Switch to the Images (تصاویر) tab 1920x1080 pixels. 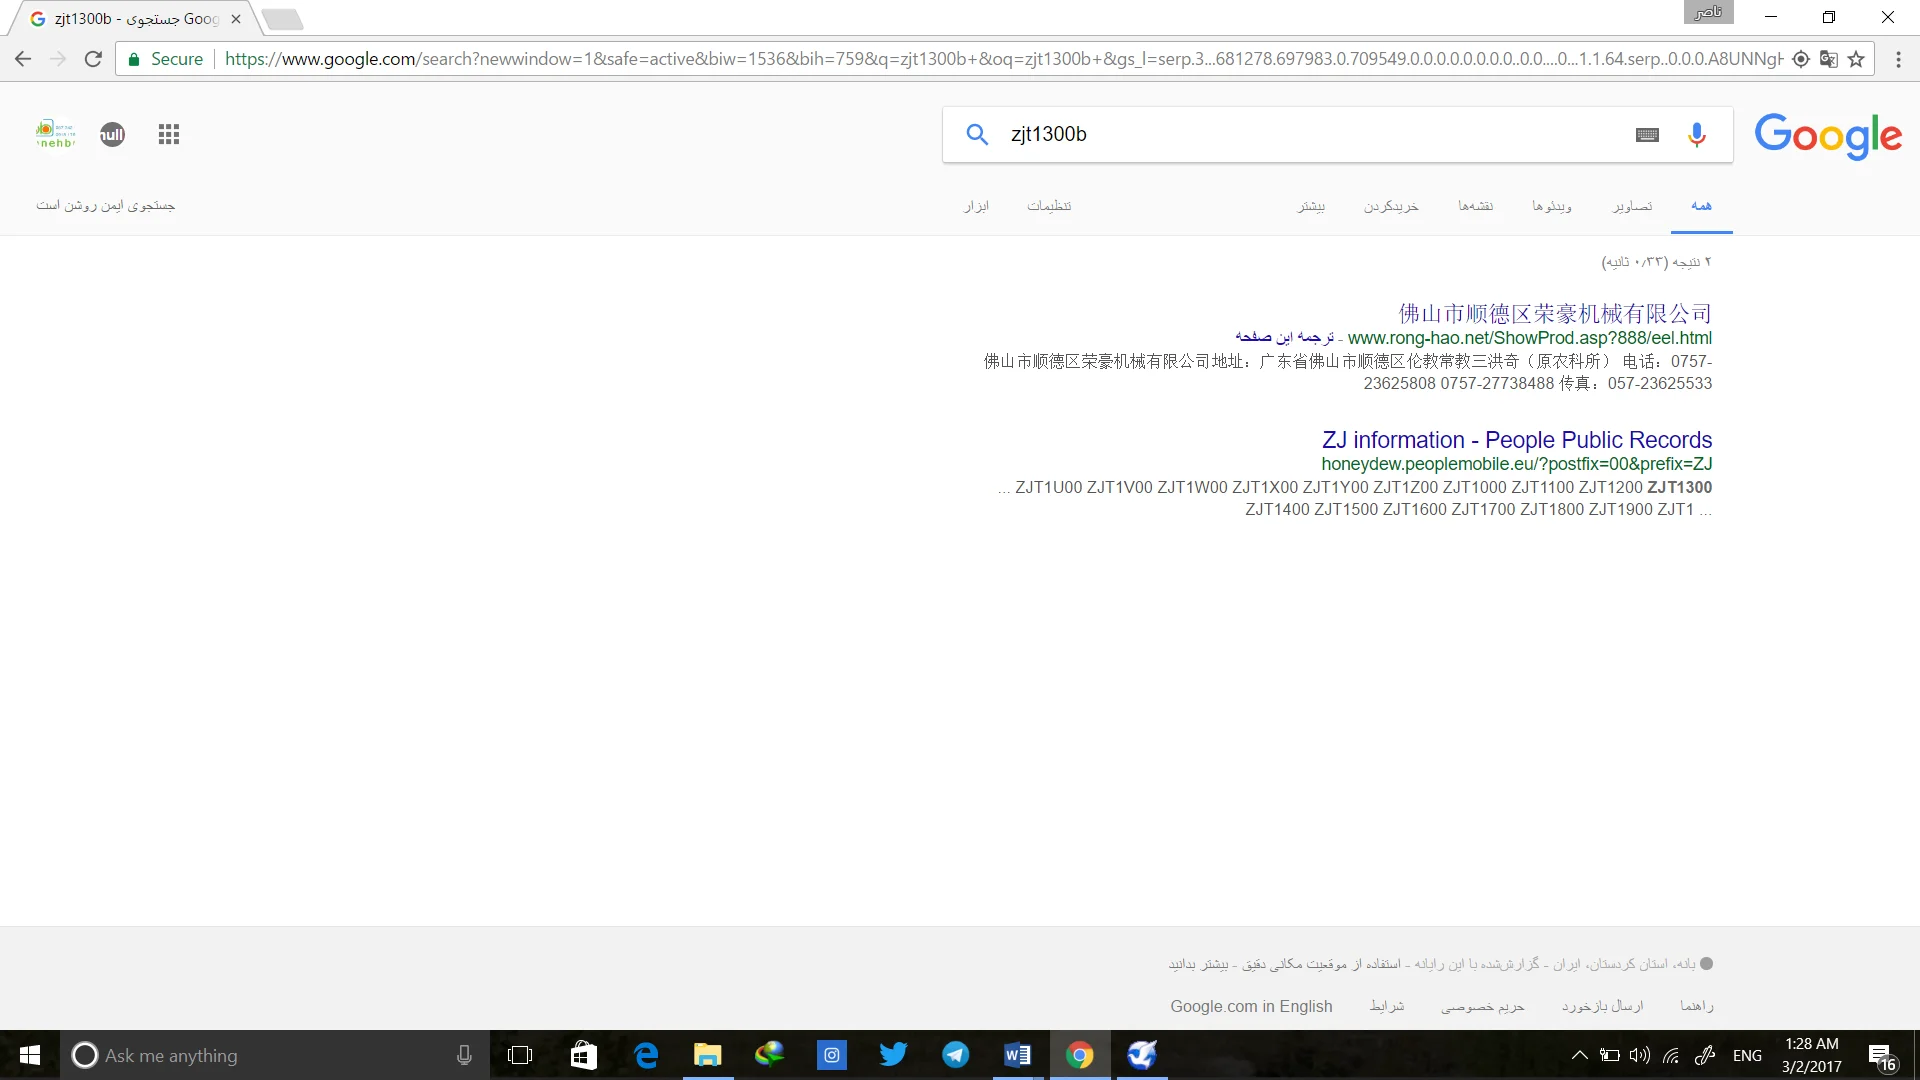(x=1632, y=206)
